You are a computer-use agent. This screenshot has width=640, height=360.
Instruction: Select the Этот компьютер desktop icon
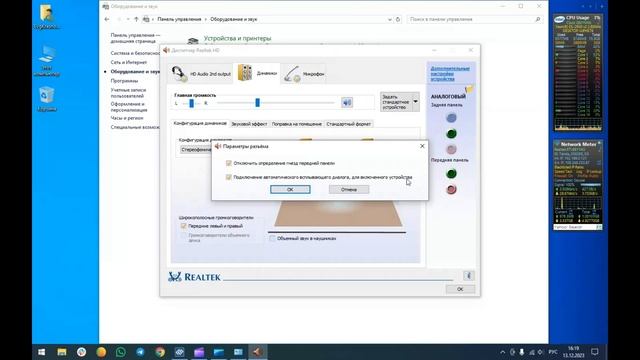47,61
